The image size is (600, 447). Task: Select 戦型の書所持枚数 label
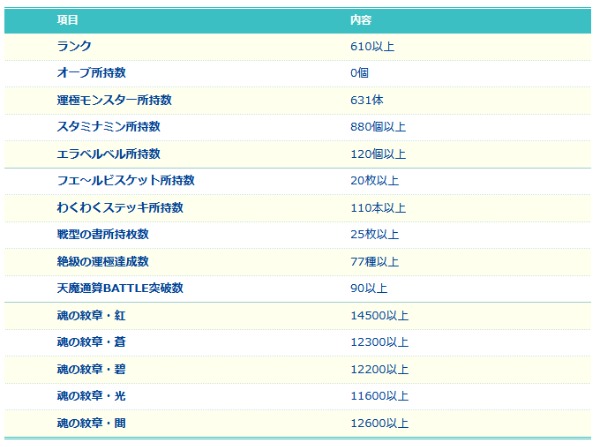click(103, 234)
